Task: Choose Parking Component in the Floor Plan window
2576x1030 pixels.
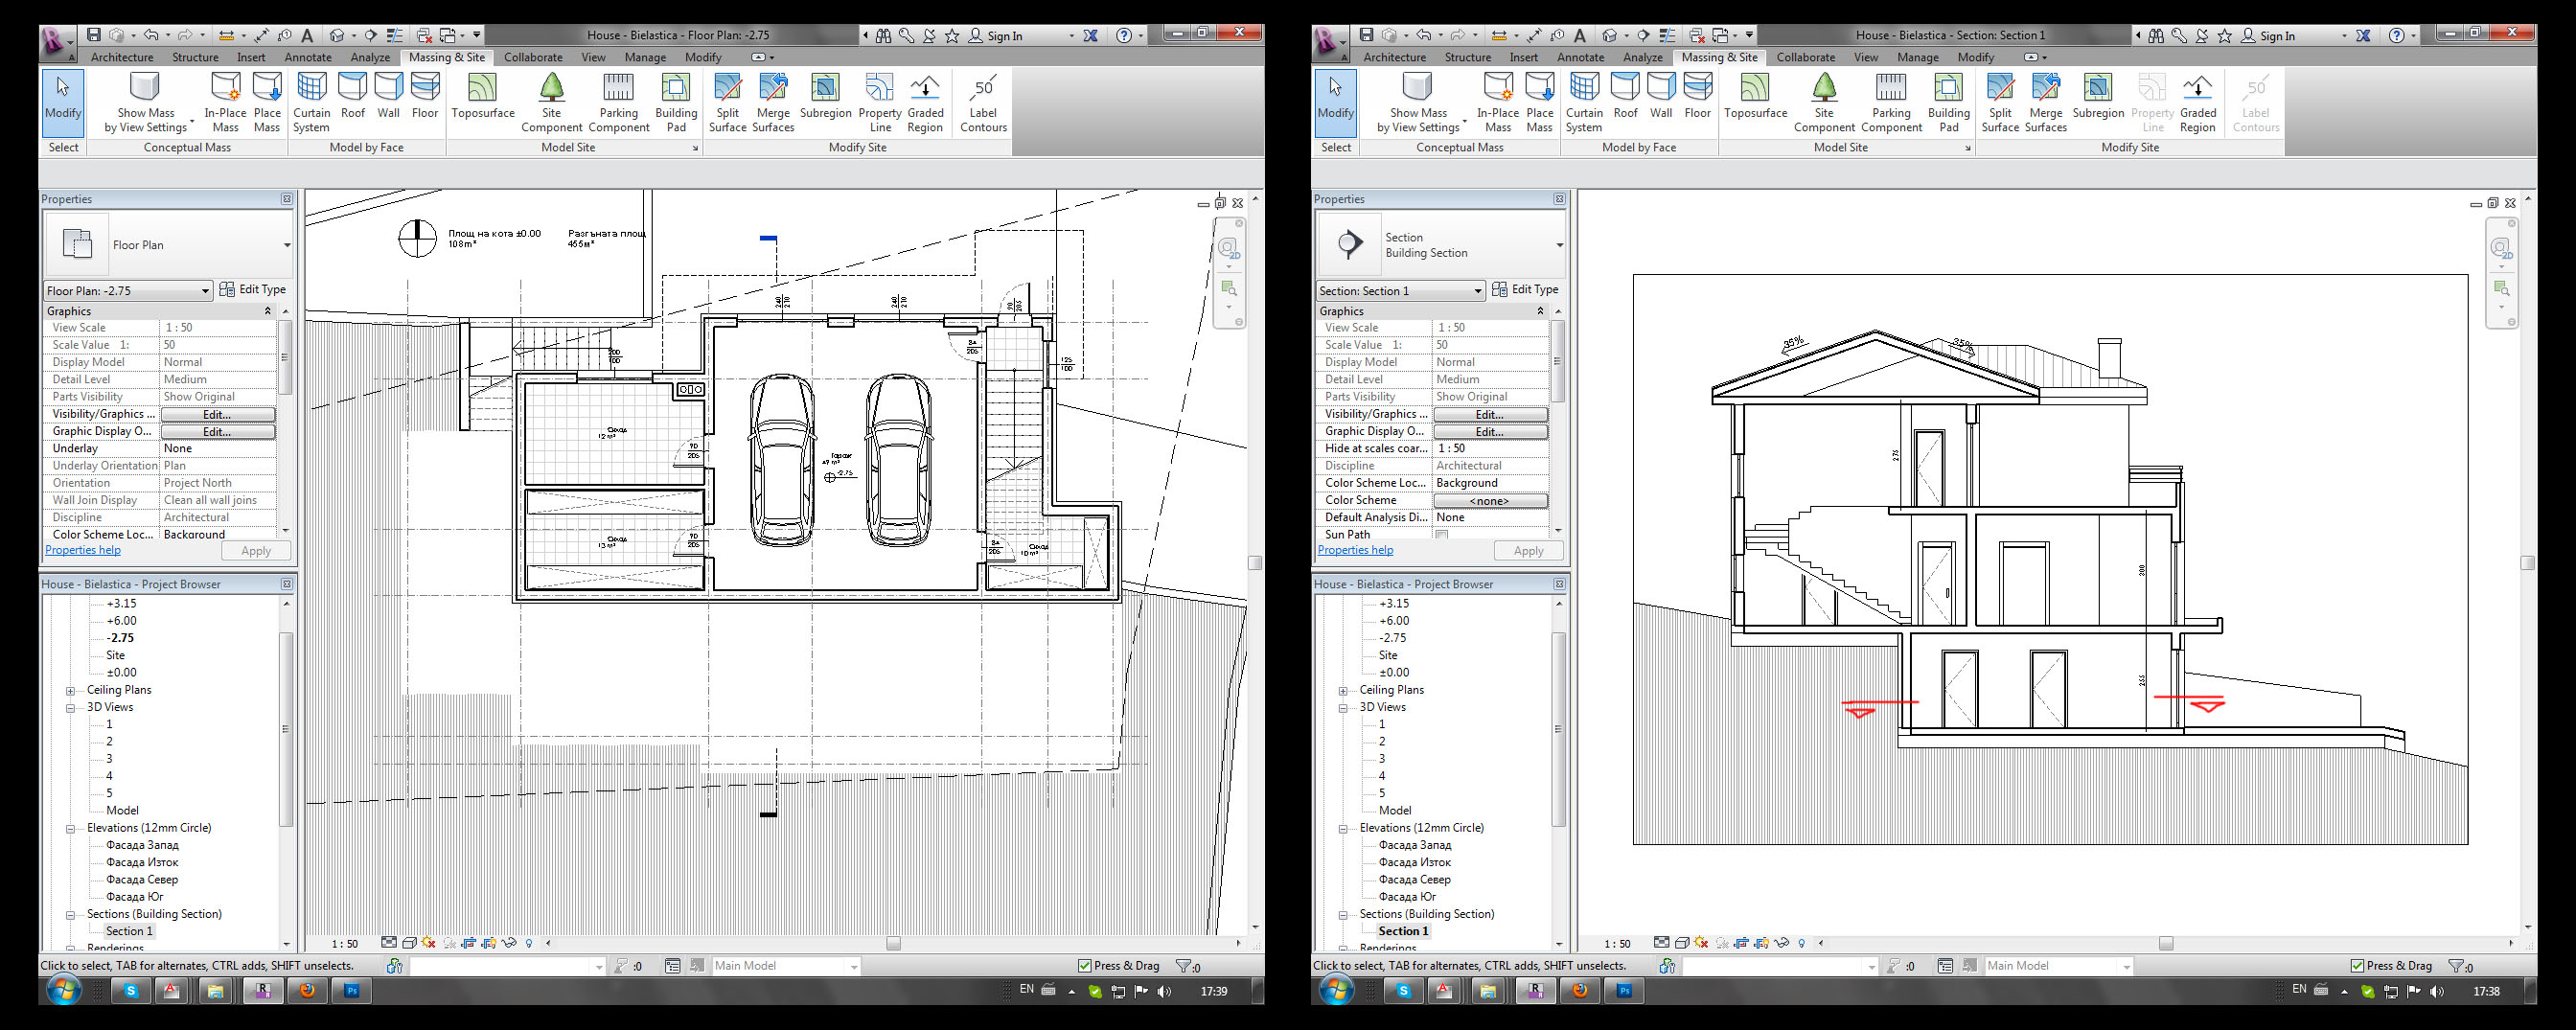Action: tap(618, 100)
